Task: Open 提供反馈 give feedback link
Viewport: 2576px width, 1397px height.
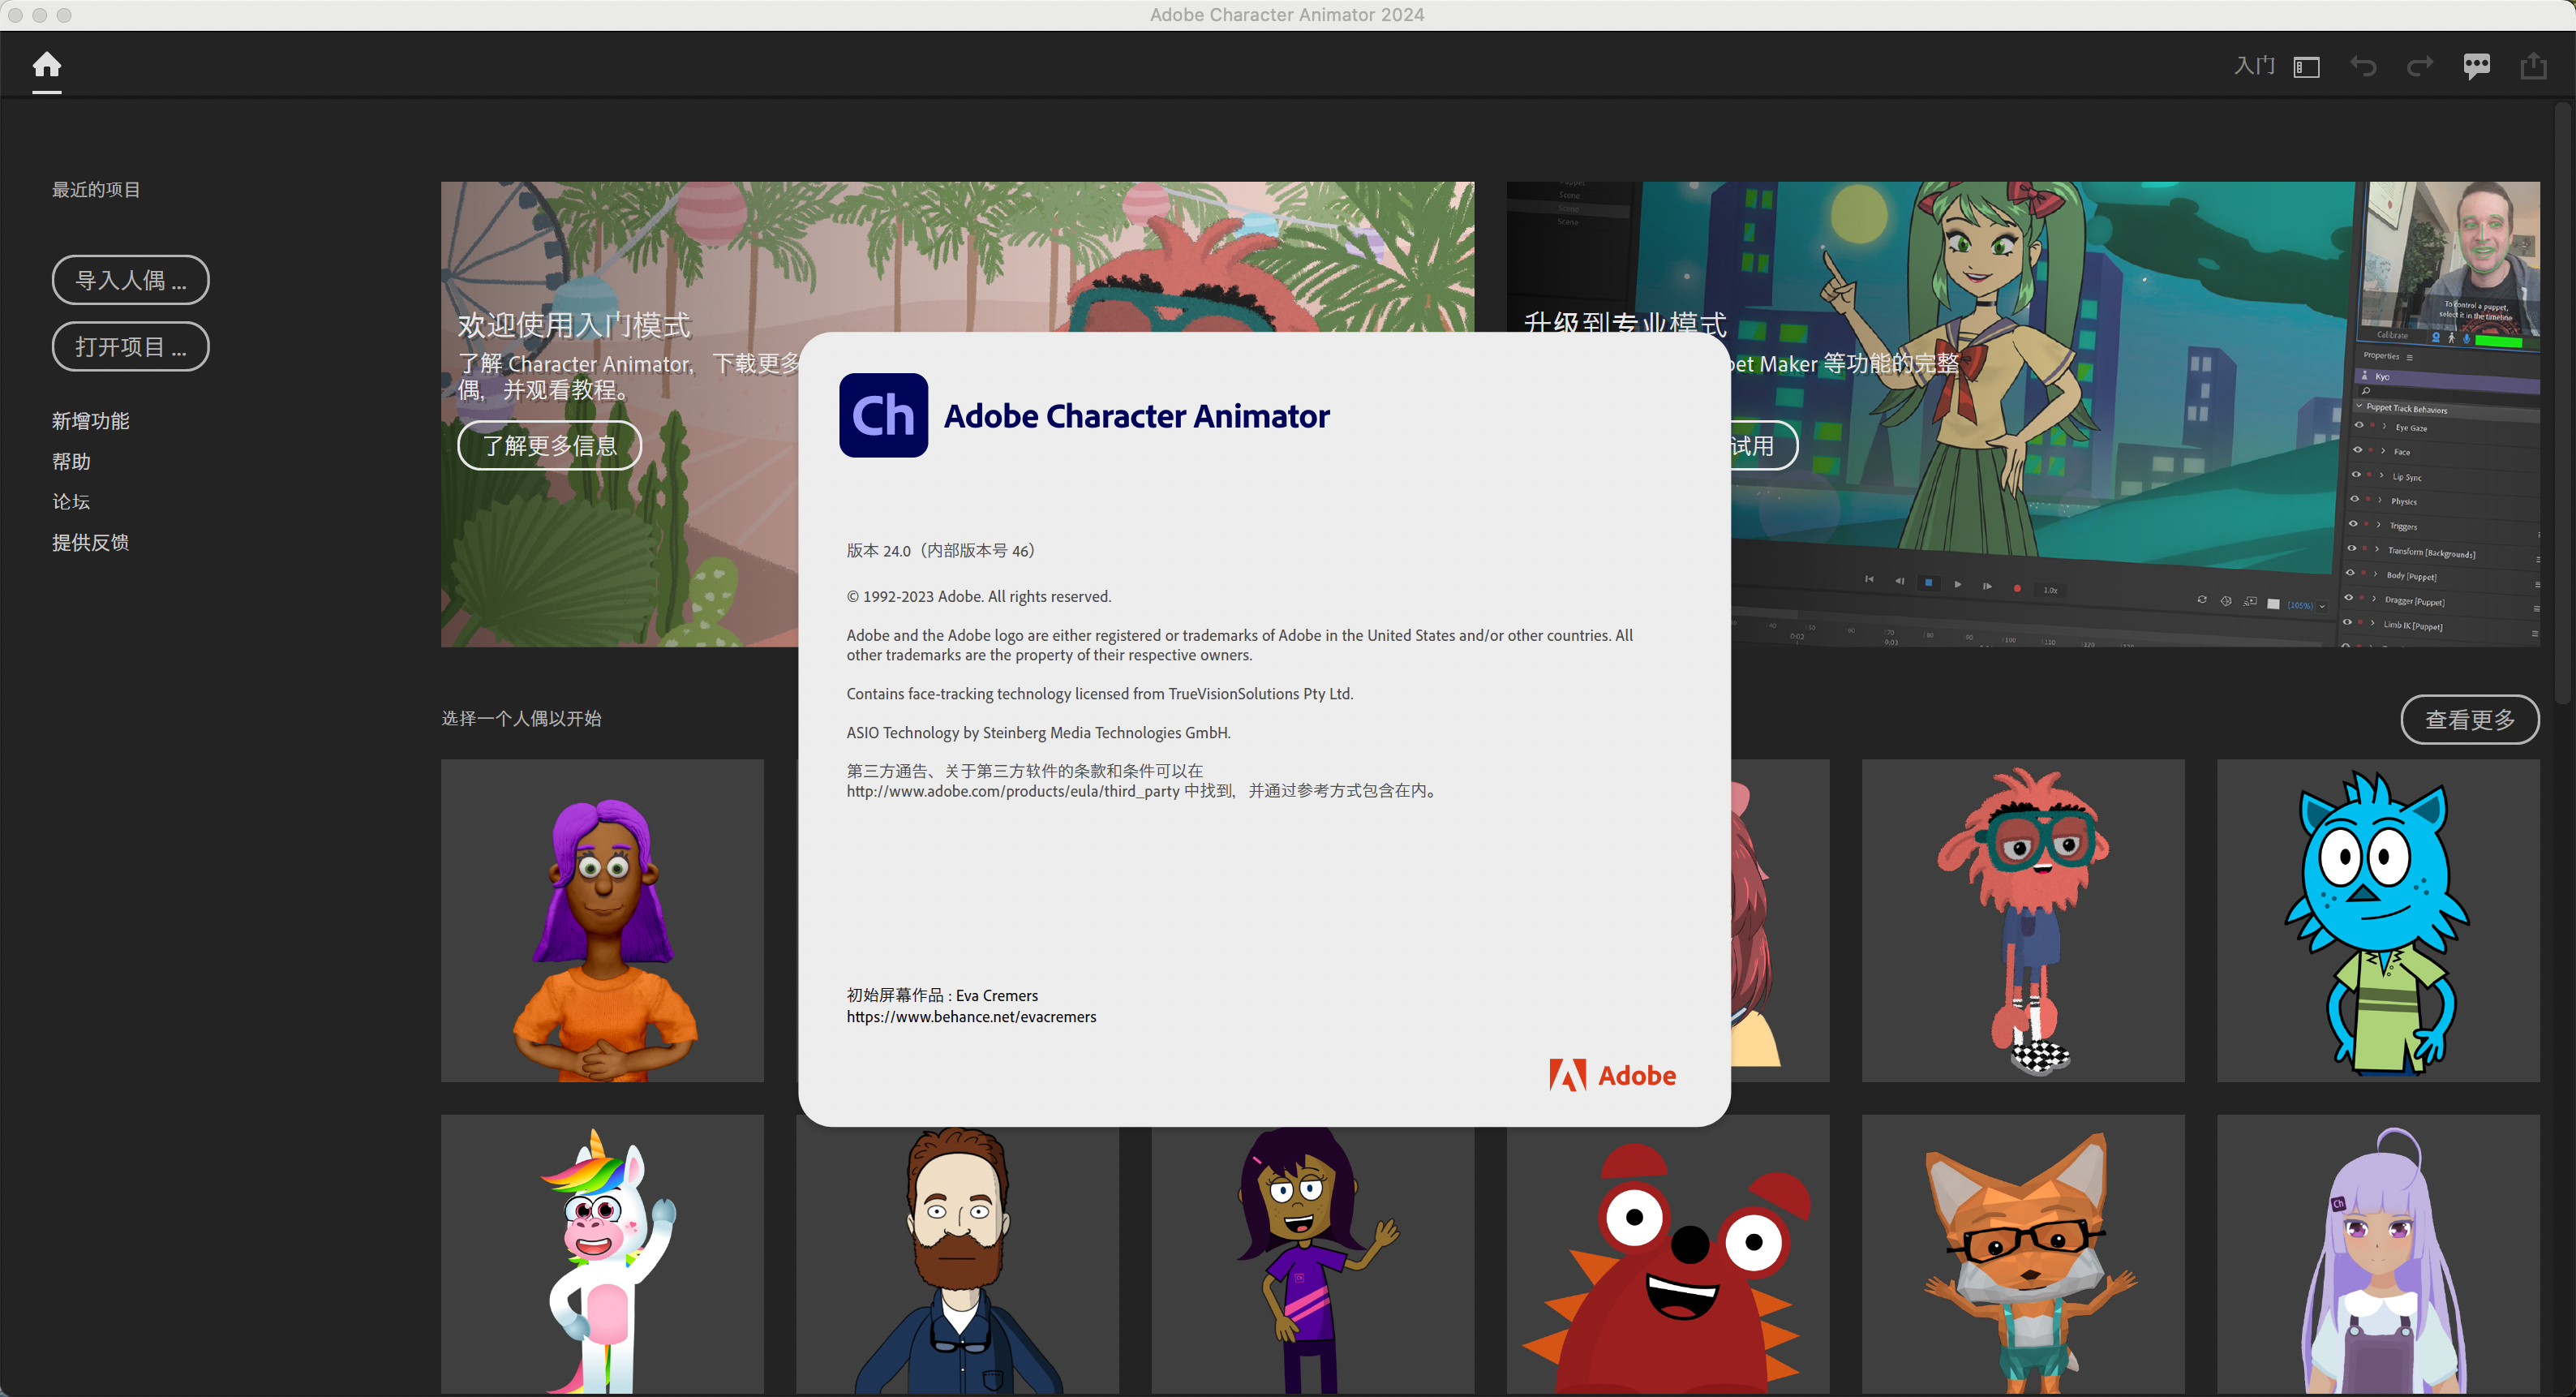Action: pos(91,542)
